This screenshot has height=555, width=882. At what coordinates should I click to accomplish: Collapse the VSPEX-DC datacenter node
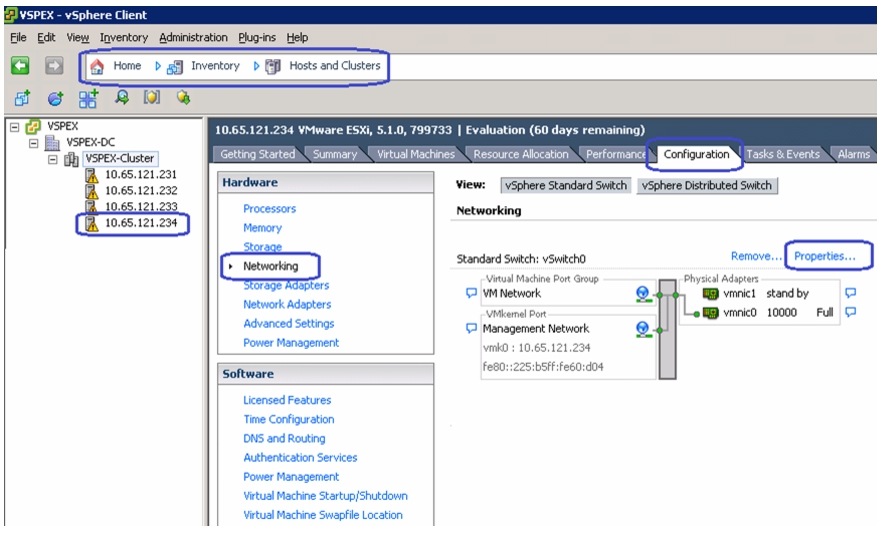click(x=34, y=143)
